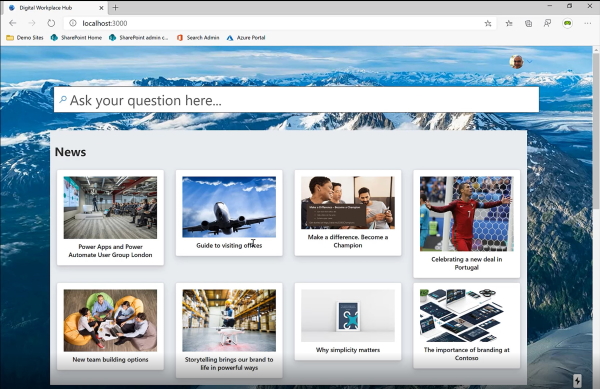The image size is (600, 389).
Task: Open browser Settings and more ellipsis
Action: click(588, 24)
